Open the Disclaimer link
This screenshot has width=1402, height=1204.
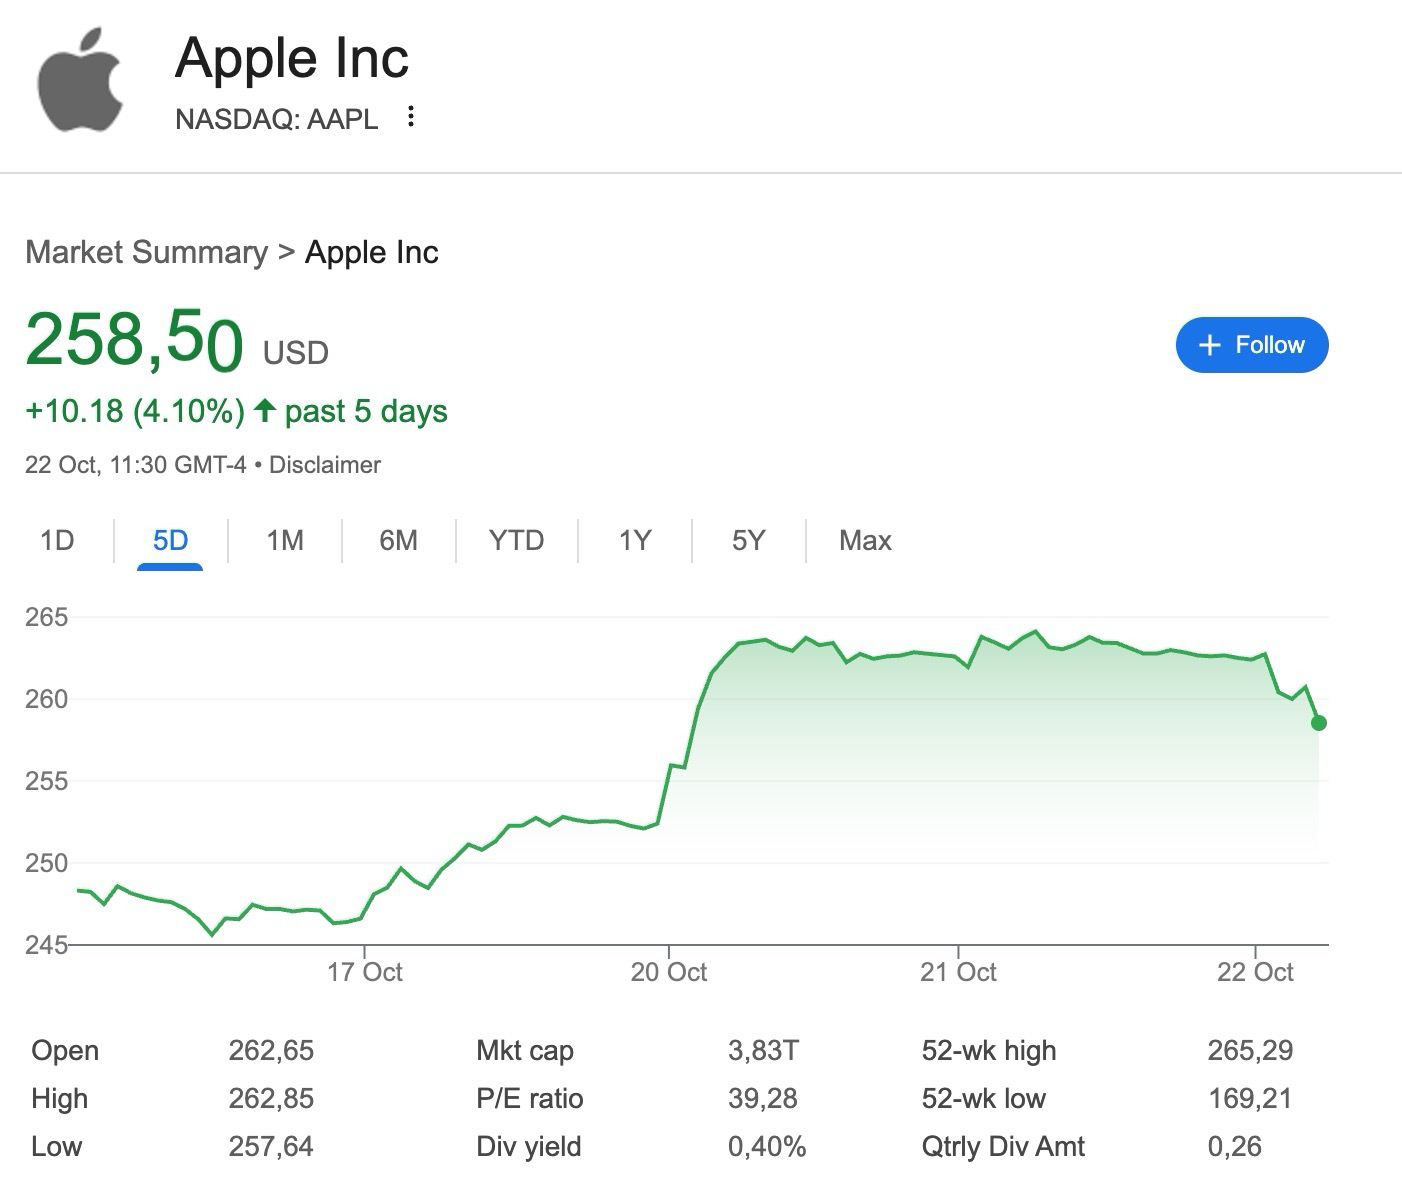click(x=325, y=465)
